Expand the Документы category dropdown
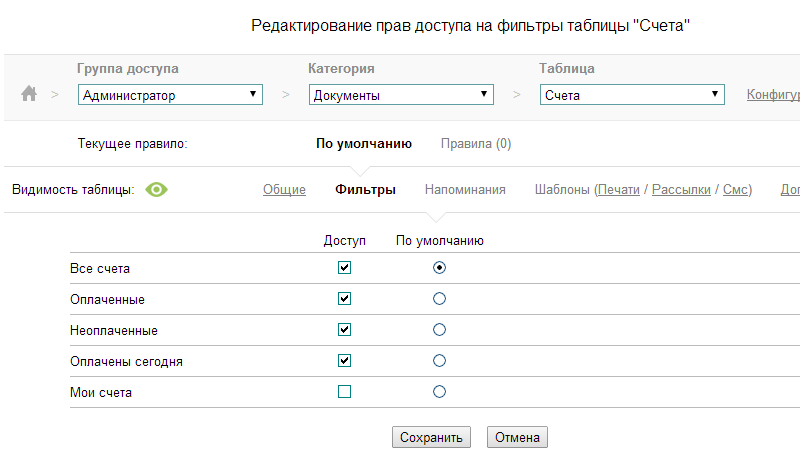 pos(401,96)
